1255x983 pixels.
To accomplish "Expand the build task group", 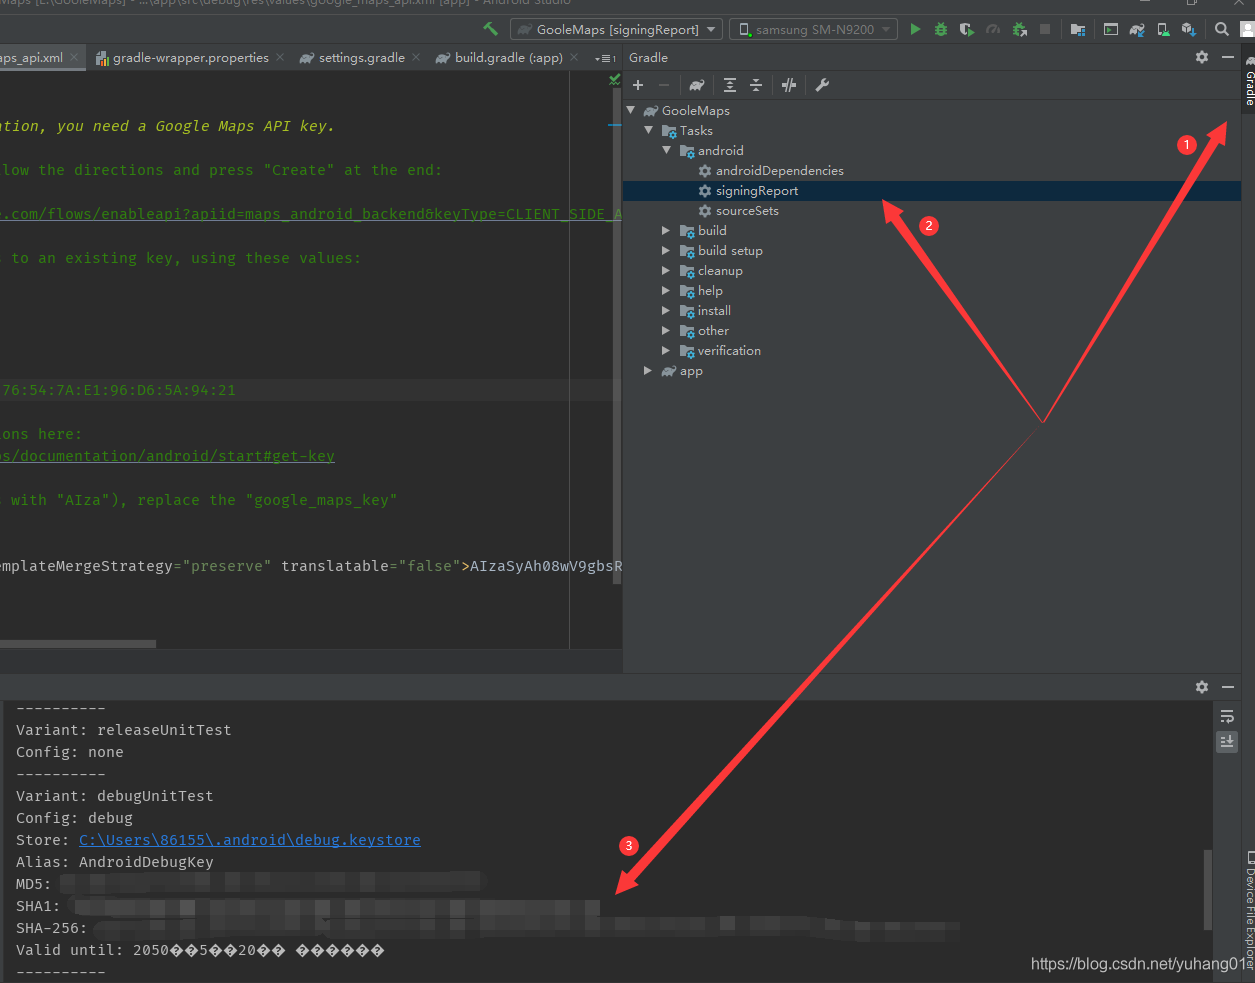I will tap(667, 230).
